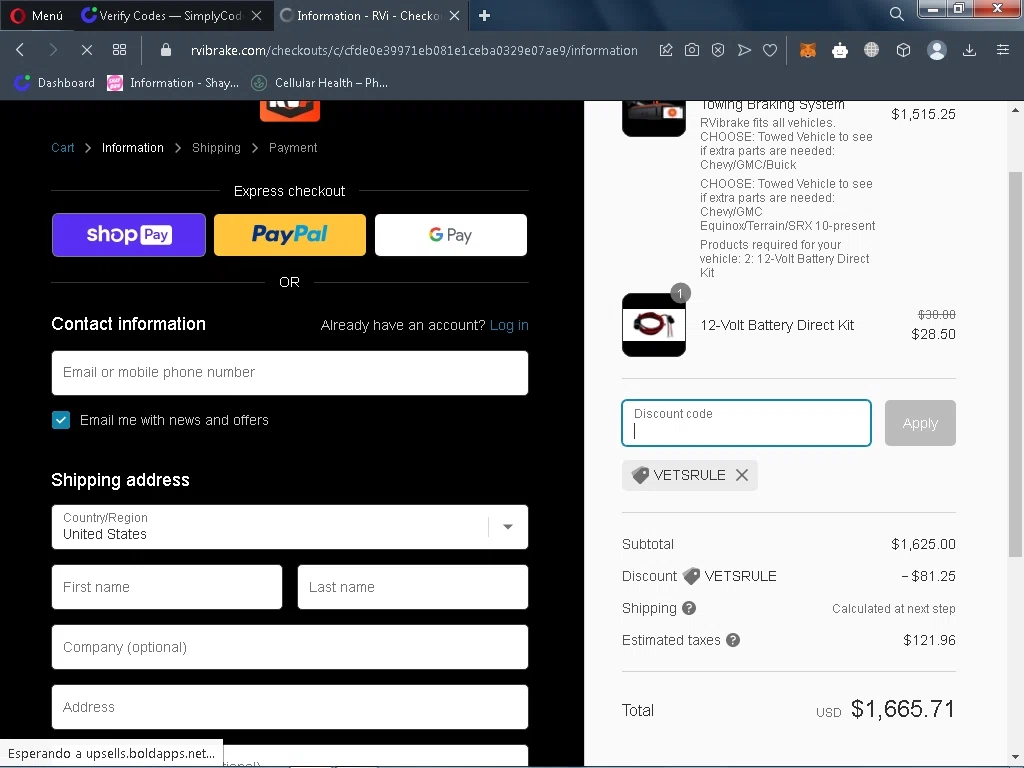Click the order summary vertical scrollbar
The width and height of the screenshot is (1024, 768).
coord(1015,364)
